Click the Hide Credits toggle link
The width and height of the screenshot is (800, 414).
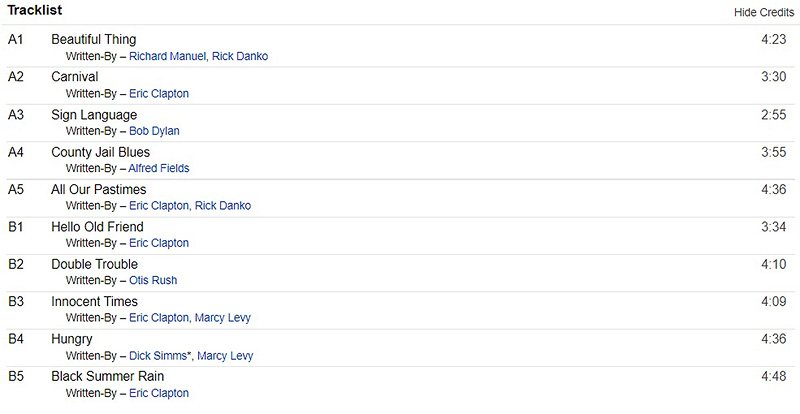762,11
